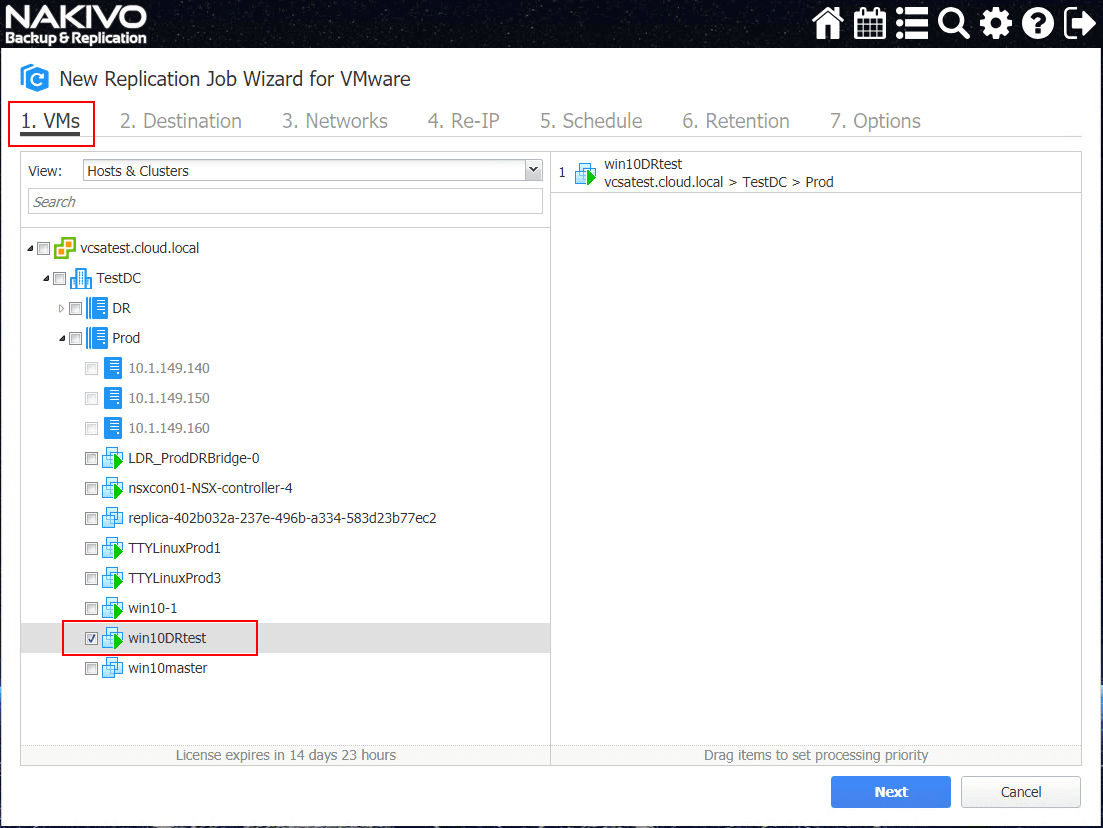Screen dimensions: 1103x828
Task: Check the win10-1 virtual machine
Action: [91, 608]
